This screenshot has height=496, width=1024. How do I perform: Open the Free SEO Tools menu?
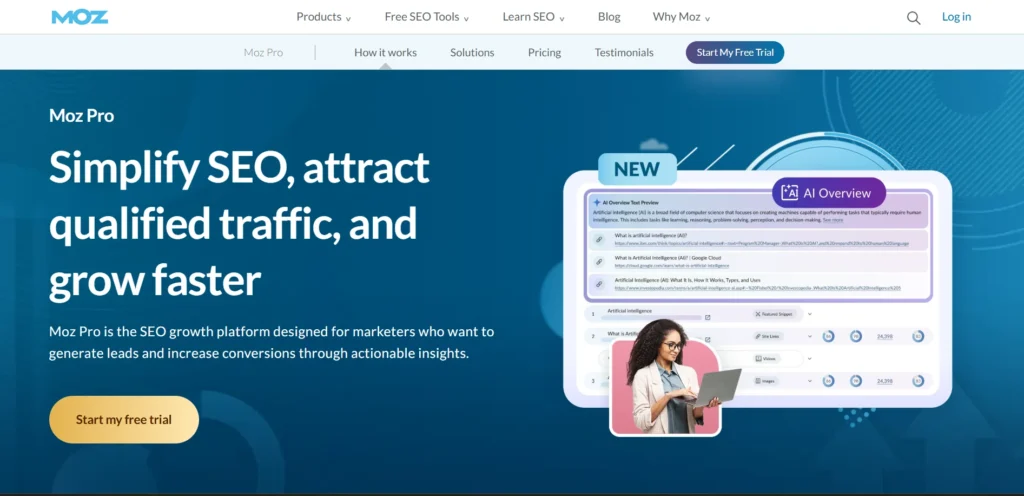coord(423,17)
